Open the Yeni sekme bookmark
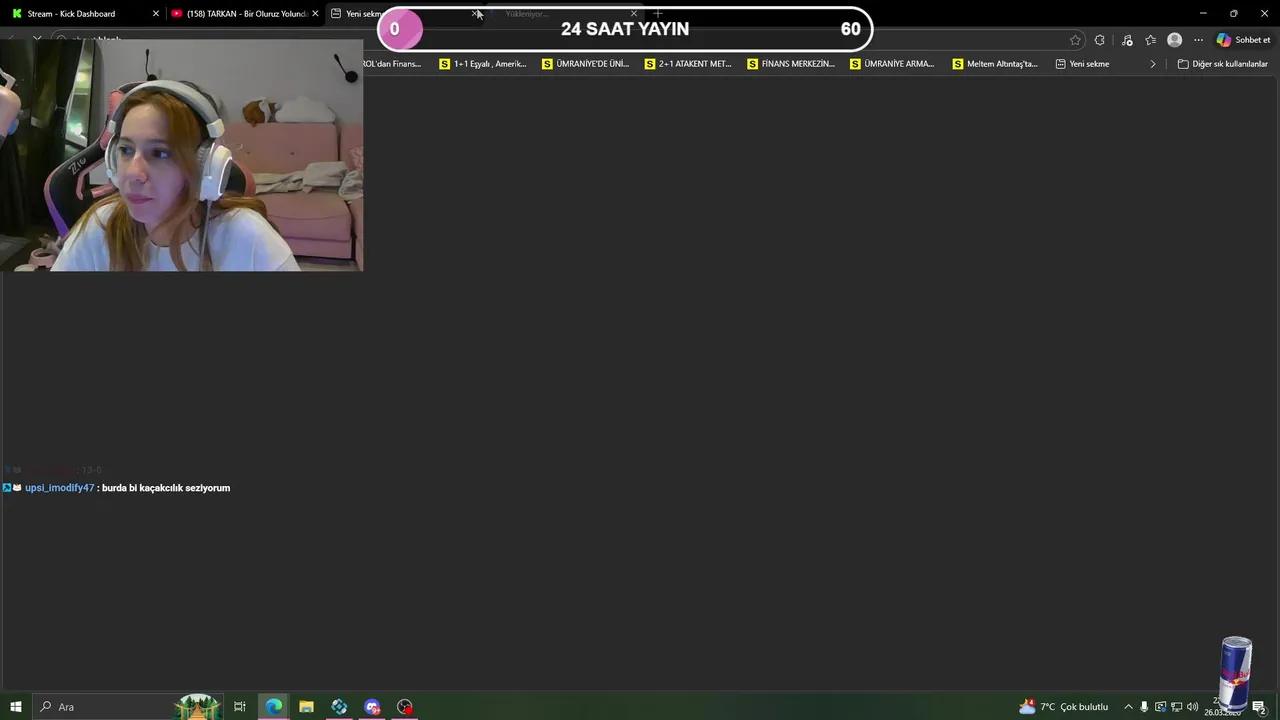Image resolution: width=1280 pixels, height=720 pixels. point(1082,64)
